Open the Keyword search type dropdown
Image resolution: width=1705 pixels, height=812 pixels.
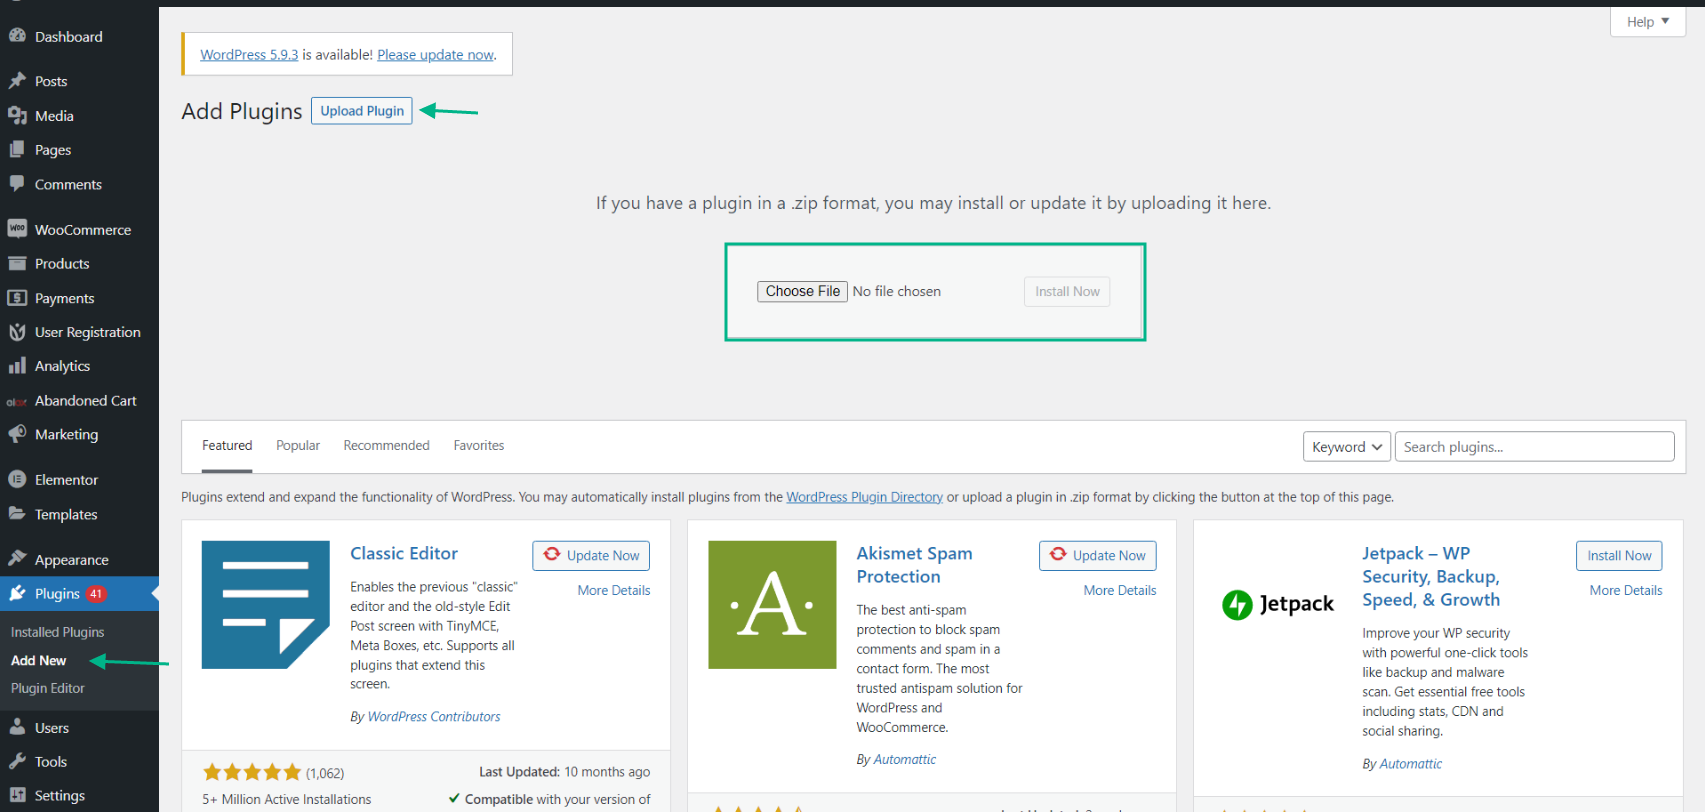point(1347,447)
